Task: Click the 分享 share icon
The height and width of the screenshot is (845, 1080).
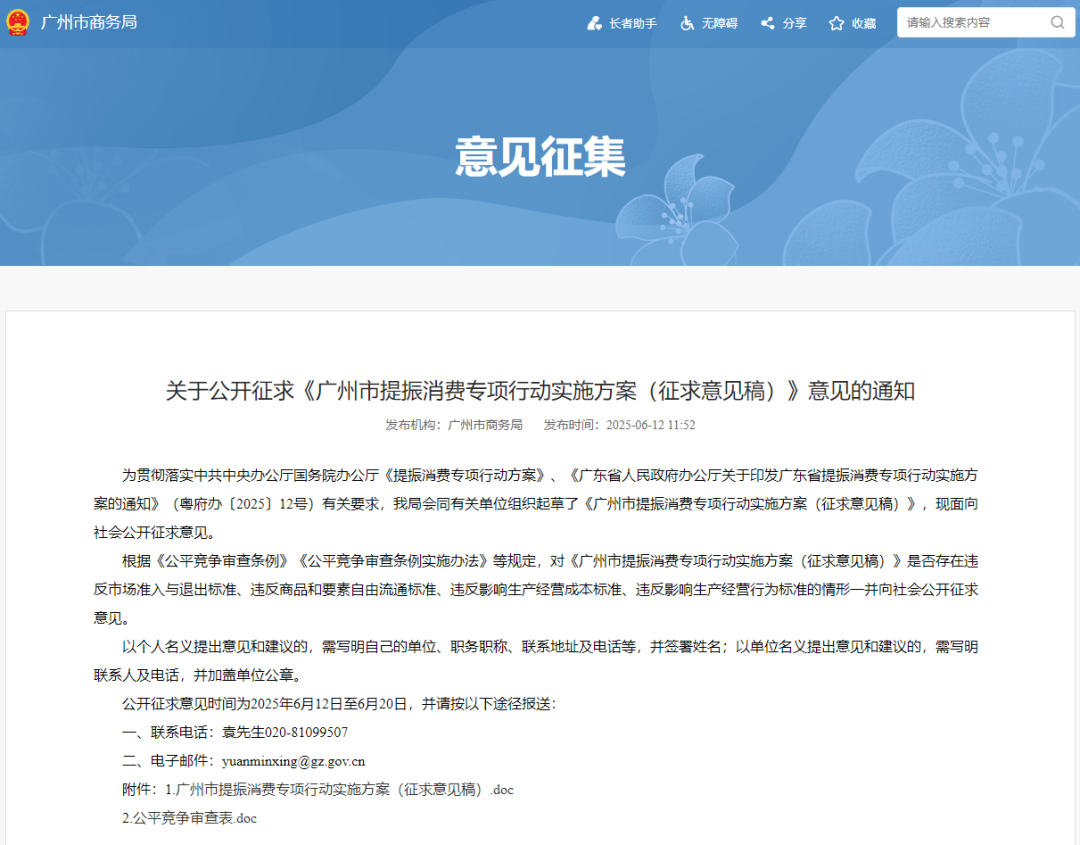Action: tap(768, 23)
